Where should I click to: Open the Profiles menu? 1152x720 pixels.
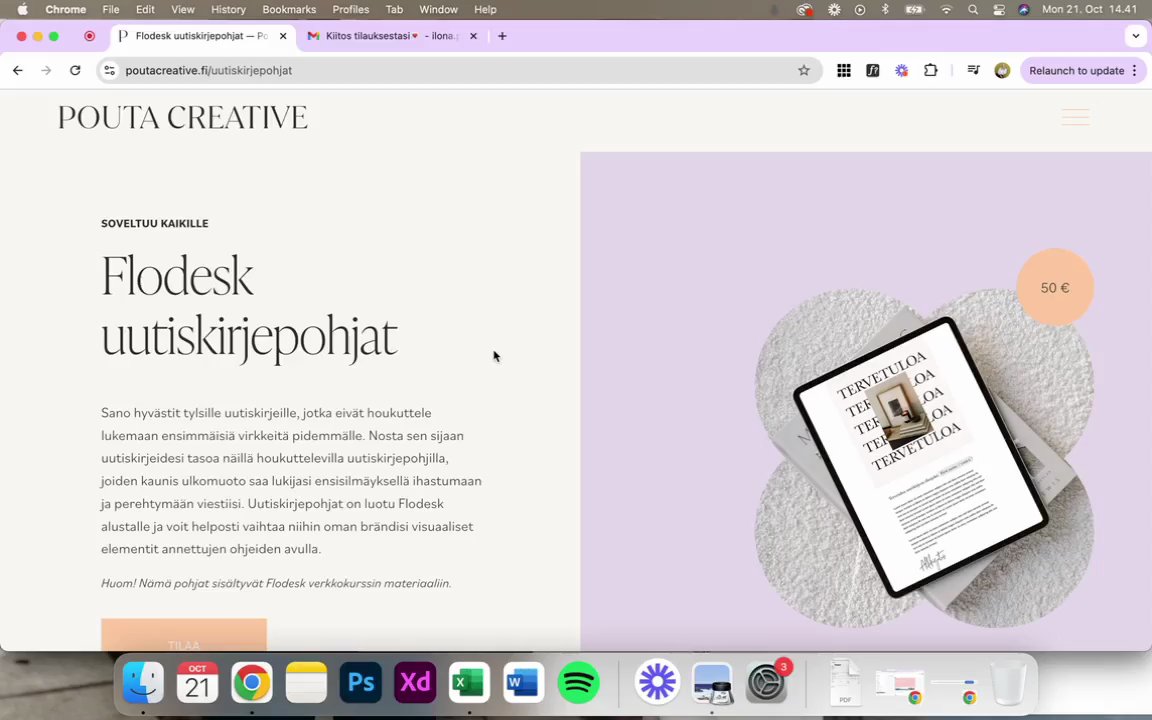[x=350, y=10]
